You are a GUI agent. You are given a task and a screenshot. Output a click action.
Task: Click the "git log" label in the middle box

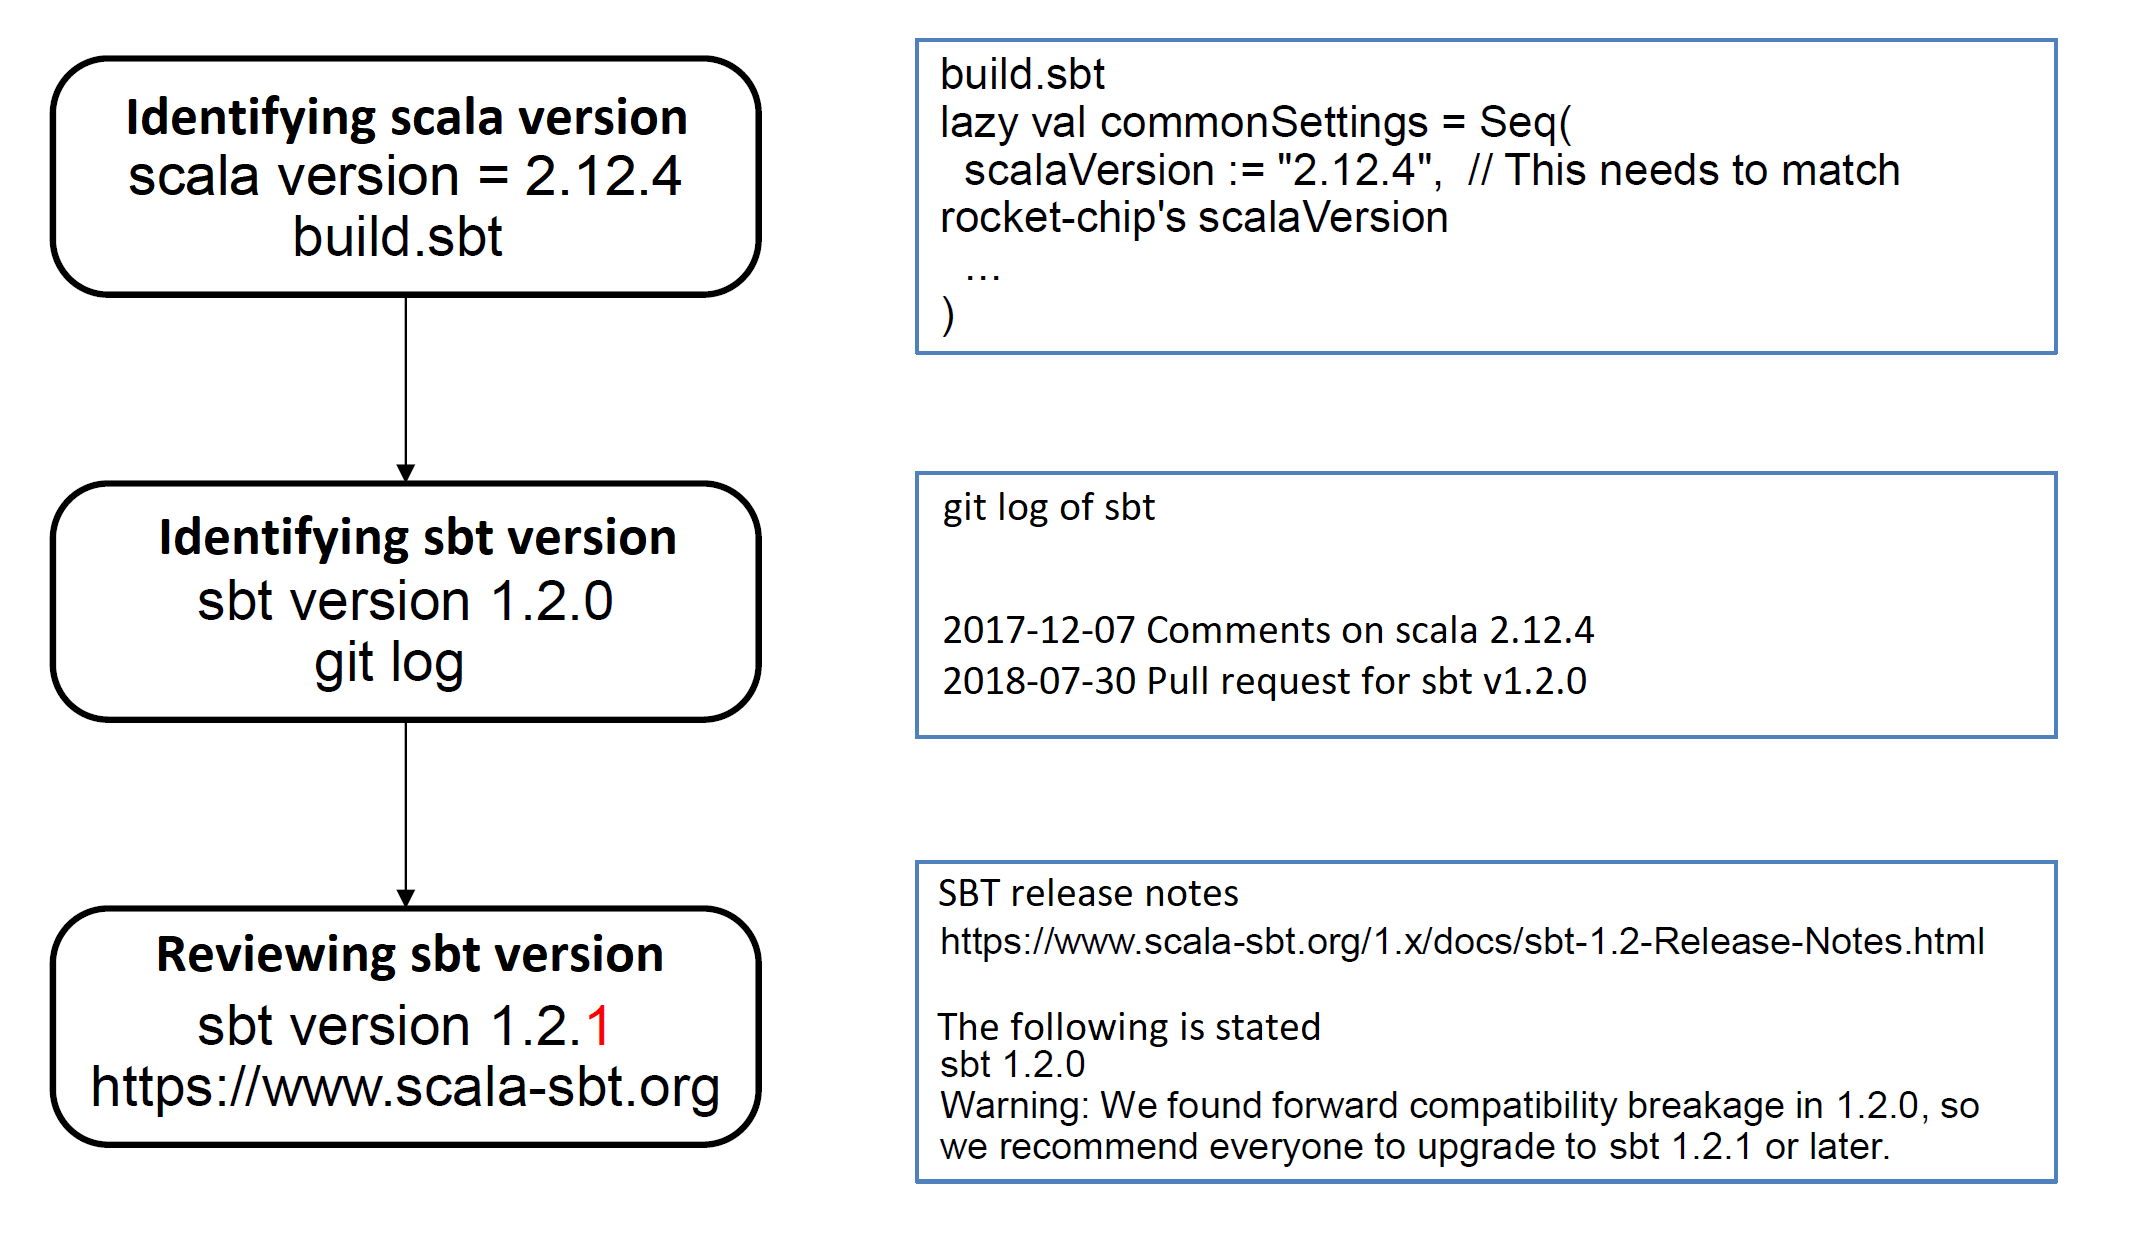click(389, 663)
